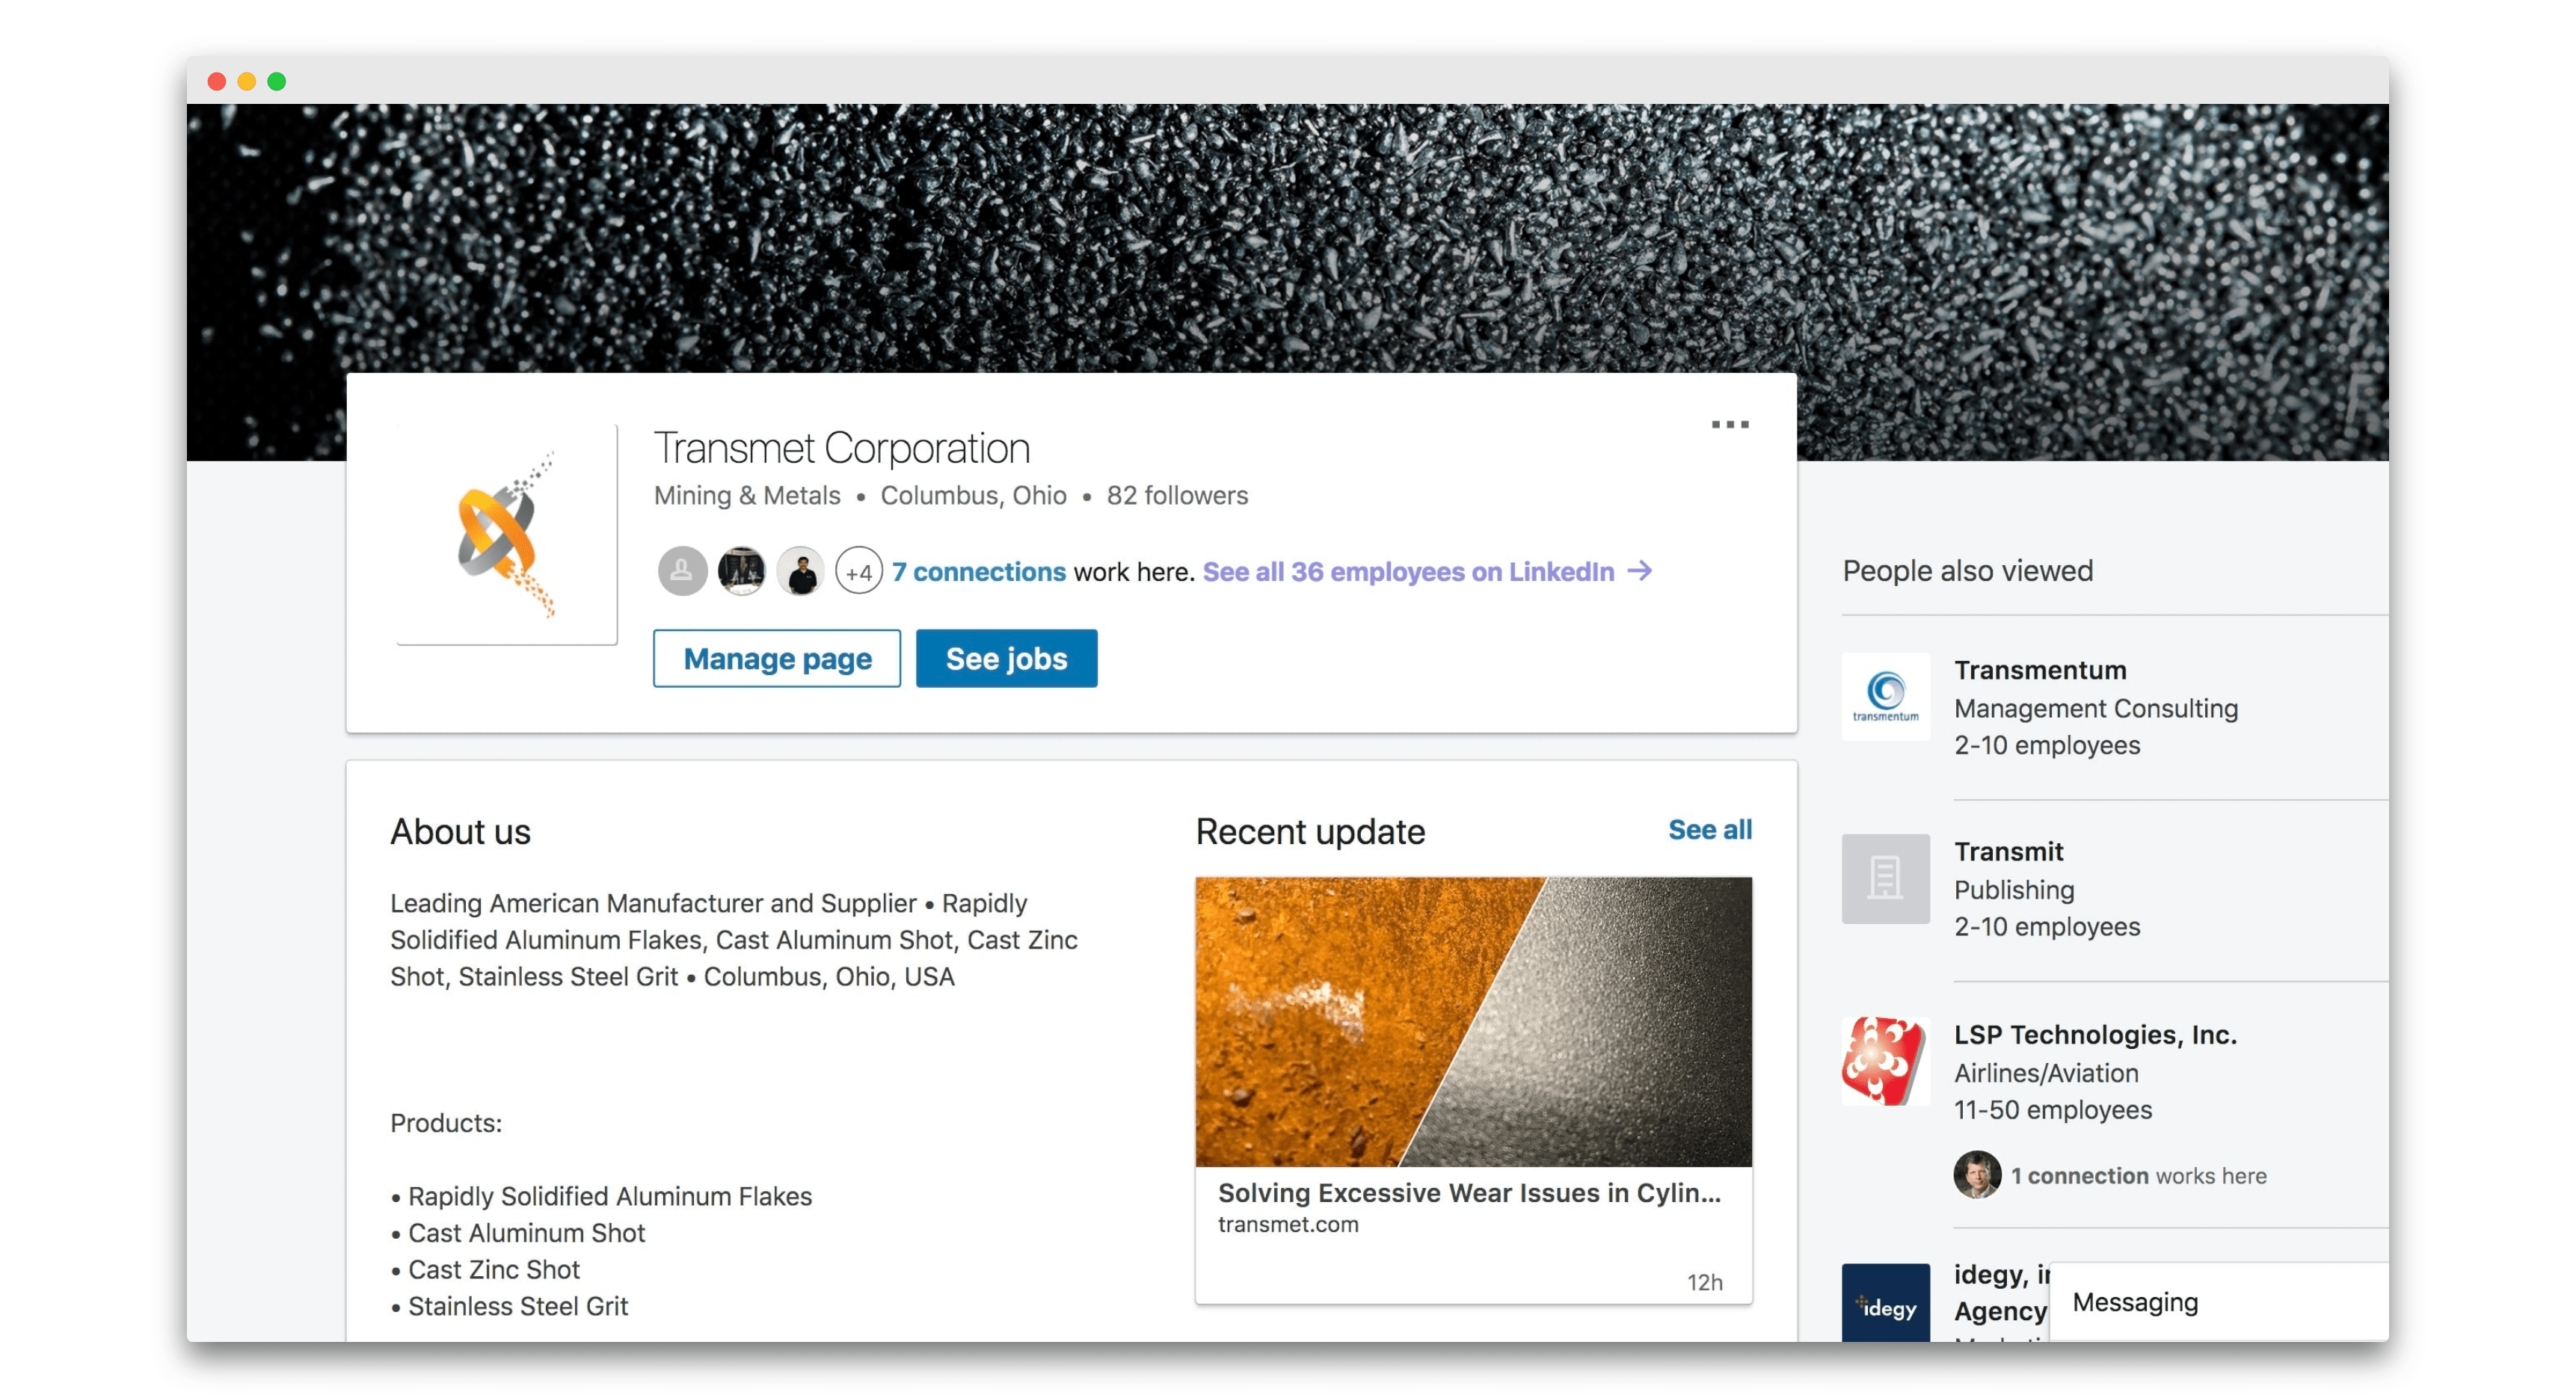
Task: Click the Stainless Steel Grit bullet
Action: coord(509,1306)
